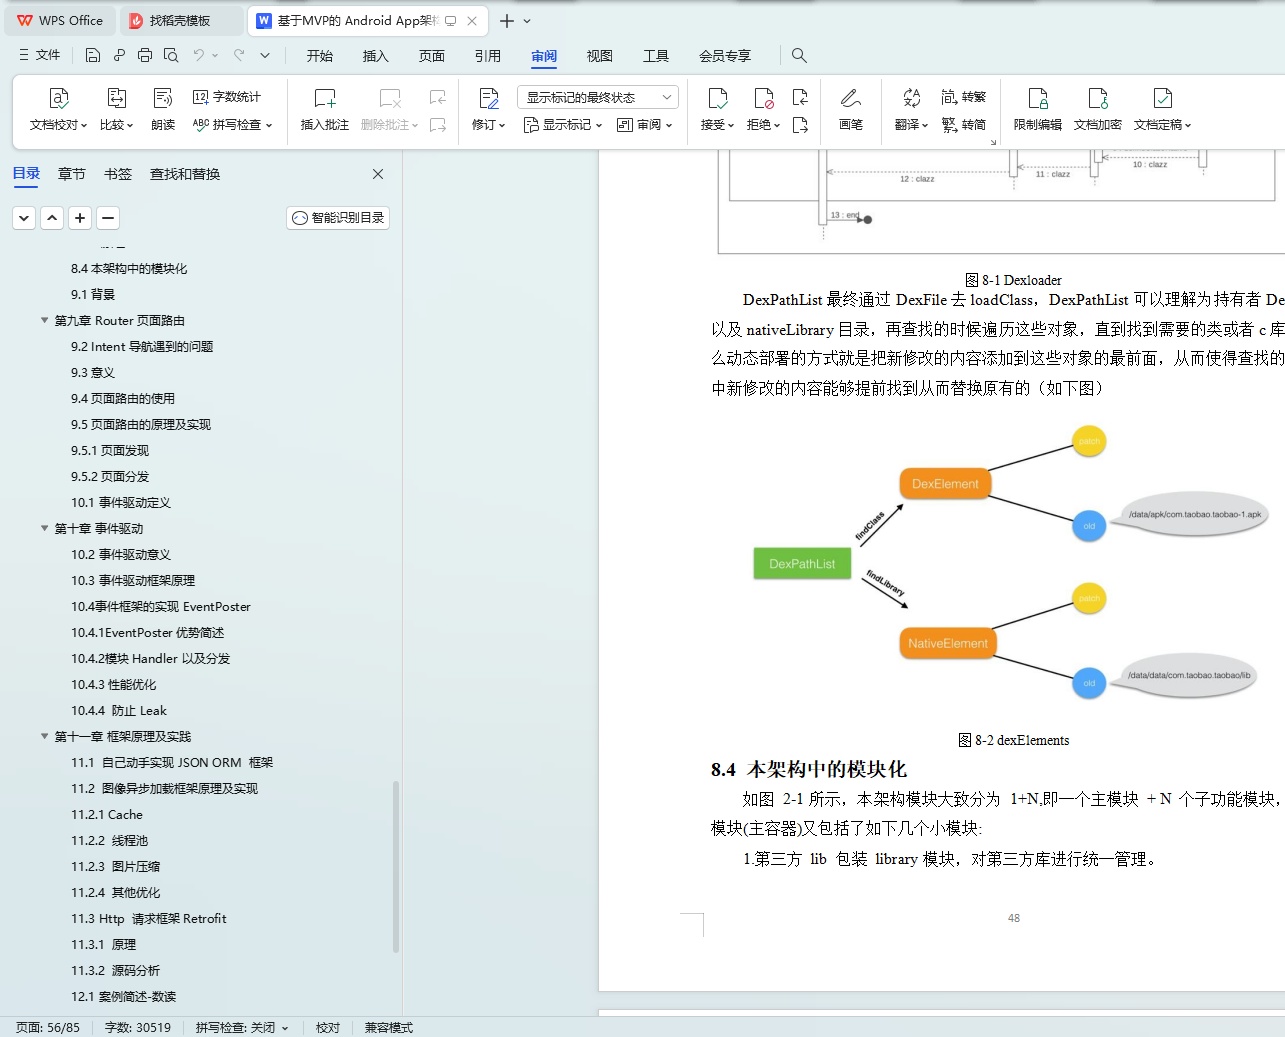Open Print Preview from quick access toolbar
1285x1037 pixels.
click(x=171, y=55)
